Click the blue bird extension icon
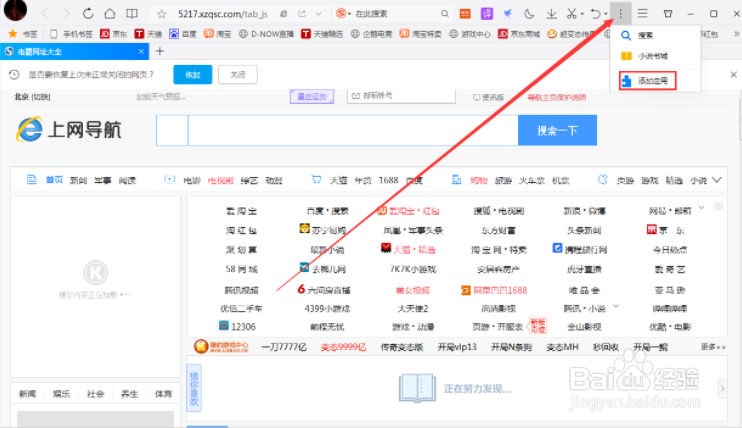 click(507, 14)
